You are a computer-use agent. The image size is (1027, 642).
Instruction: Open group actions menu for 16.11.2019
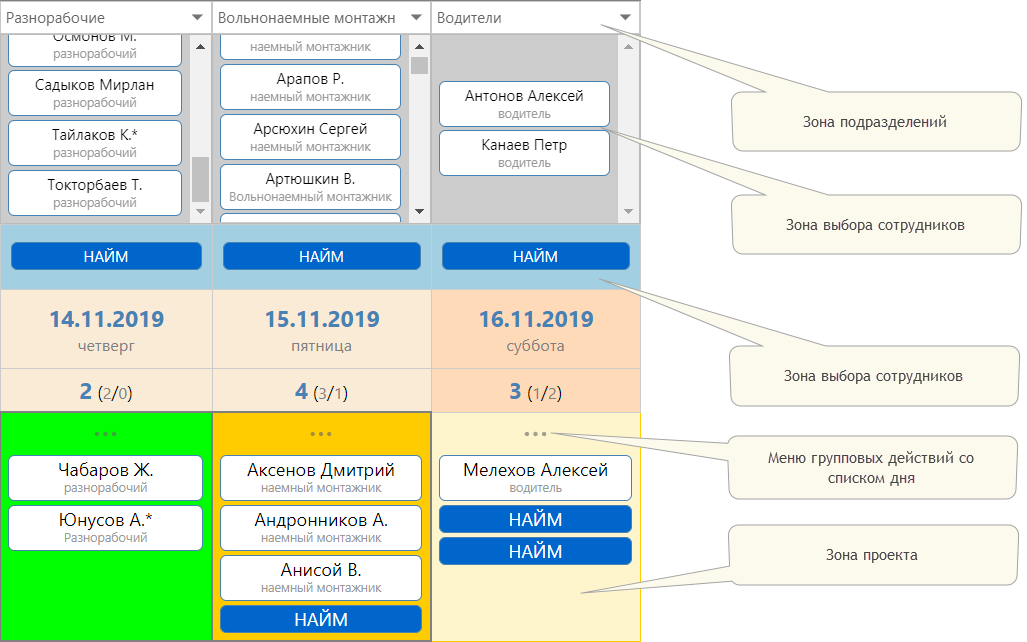point(535,434)
